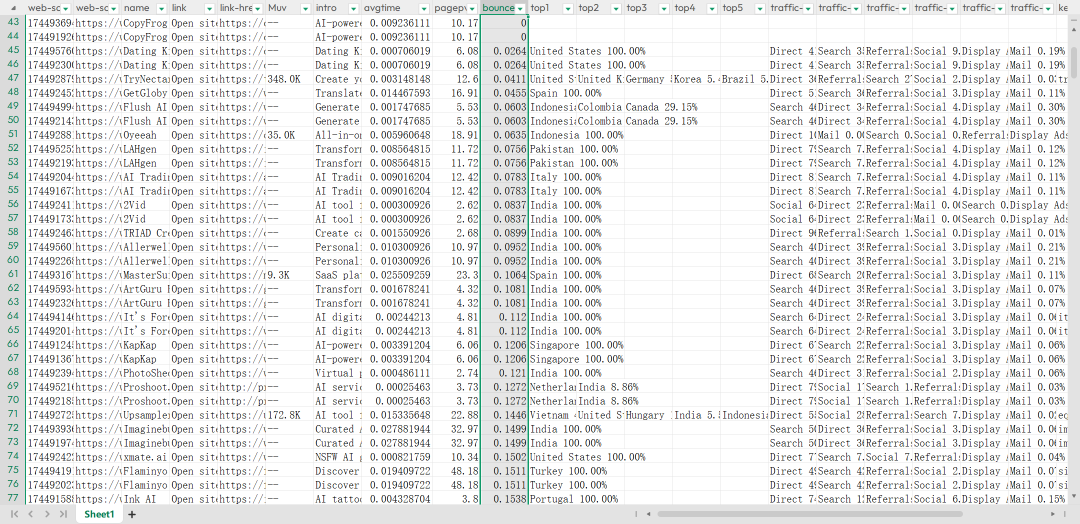This screenshot has height=524, width=1080.
Task: Open filter dropdown on top2 column
Action: 616,9
